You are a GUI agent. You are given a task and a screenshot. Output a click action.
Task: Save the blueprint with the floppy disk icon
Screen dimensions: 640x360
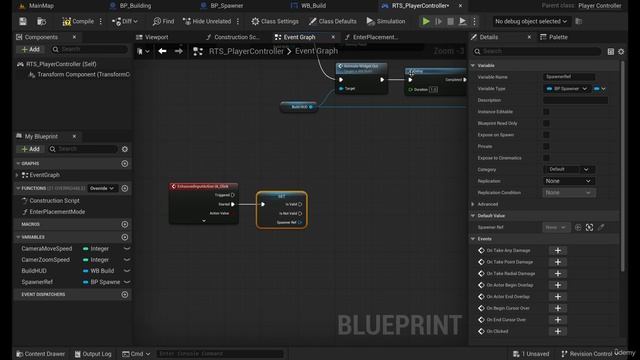point(23,21)
